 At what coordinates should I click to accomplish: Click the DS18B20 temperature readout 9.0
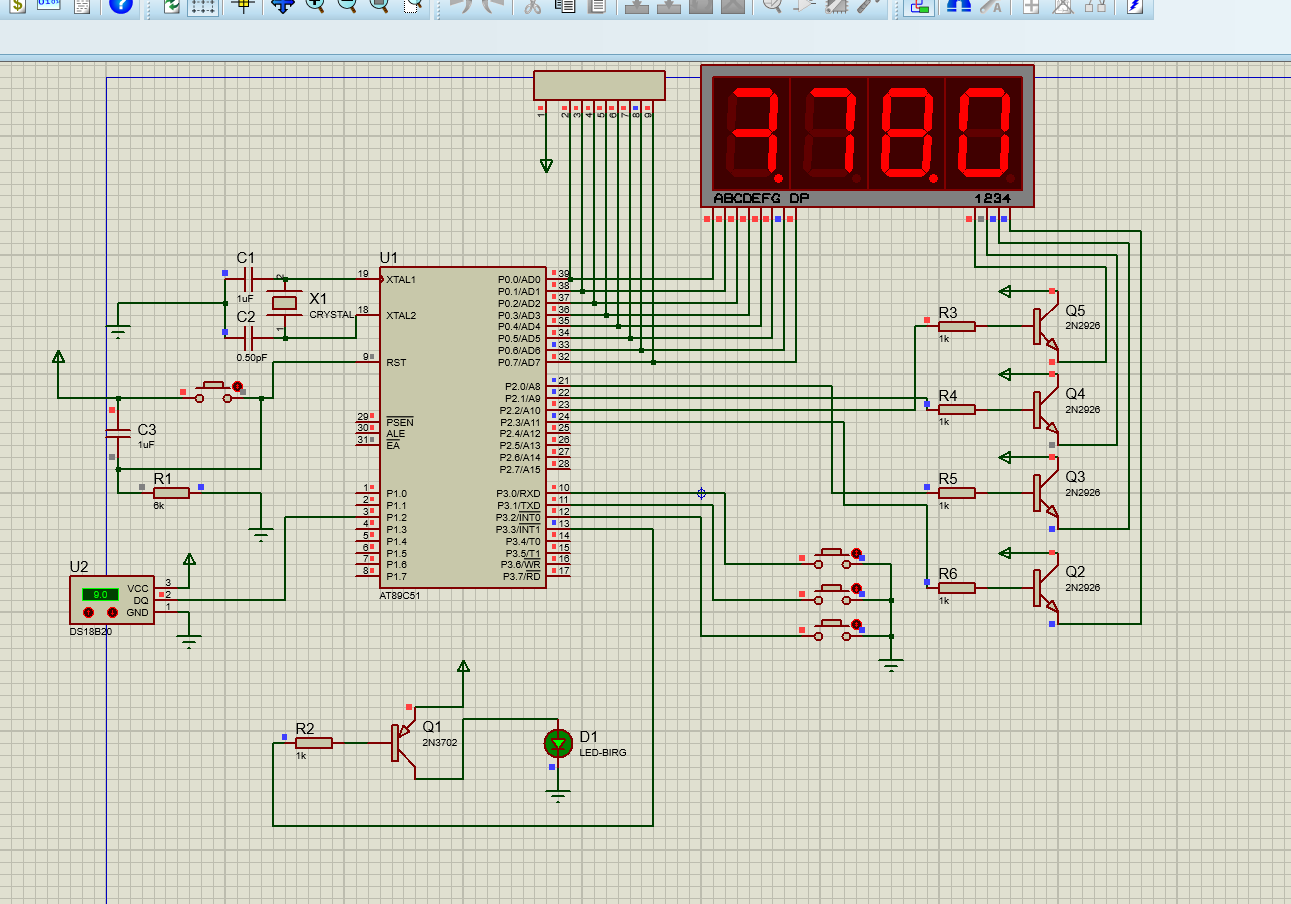tap(100, 594)
